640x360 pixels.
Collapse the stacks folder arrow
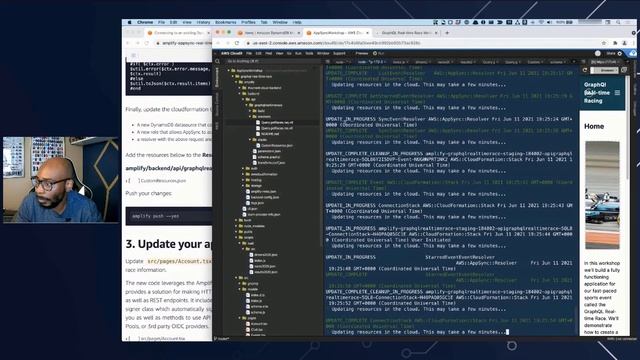click(250, 140)
